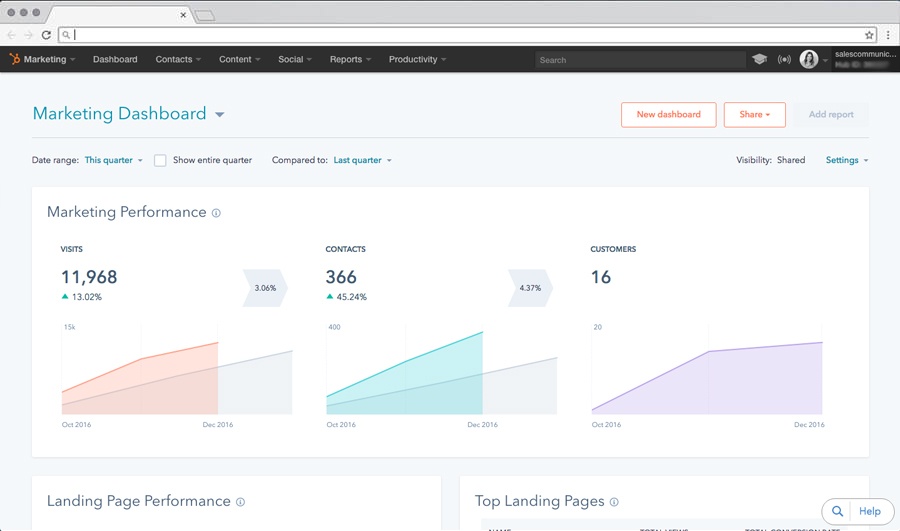Toggle Show entire quarter checkbox
The width and height of the screenshot is (900, 531).
coord(160,160)
